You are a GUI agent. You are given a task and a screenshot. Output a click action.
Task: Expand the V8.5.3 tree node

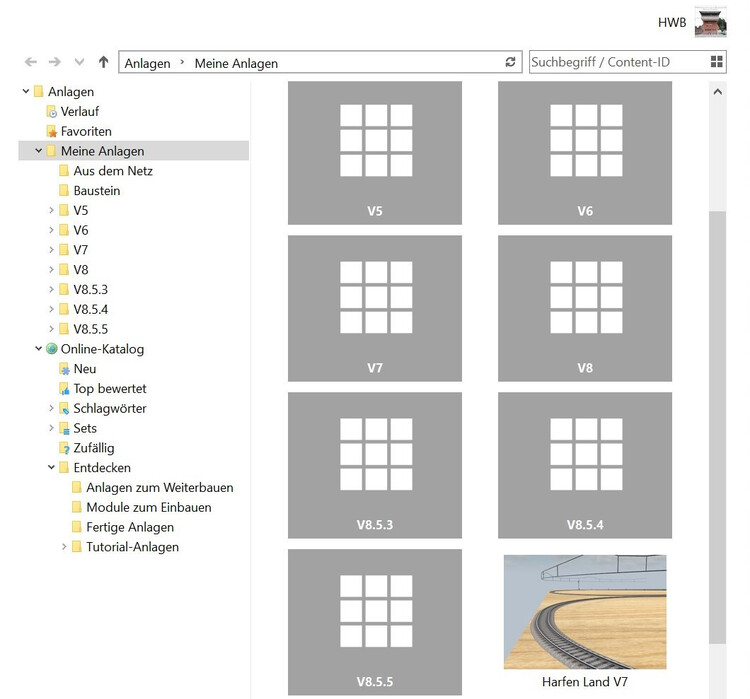point(51,289)
